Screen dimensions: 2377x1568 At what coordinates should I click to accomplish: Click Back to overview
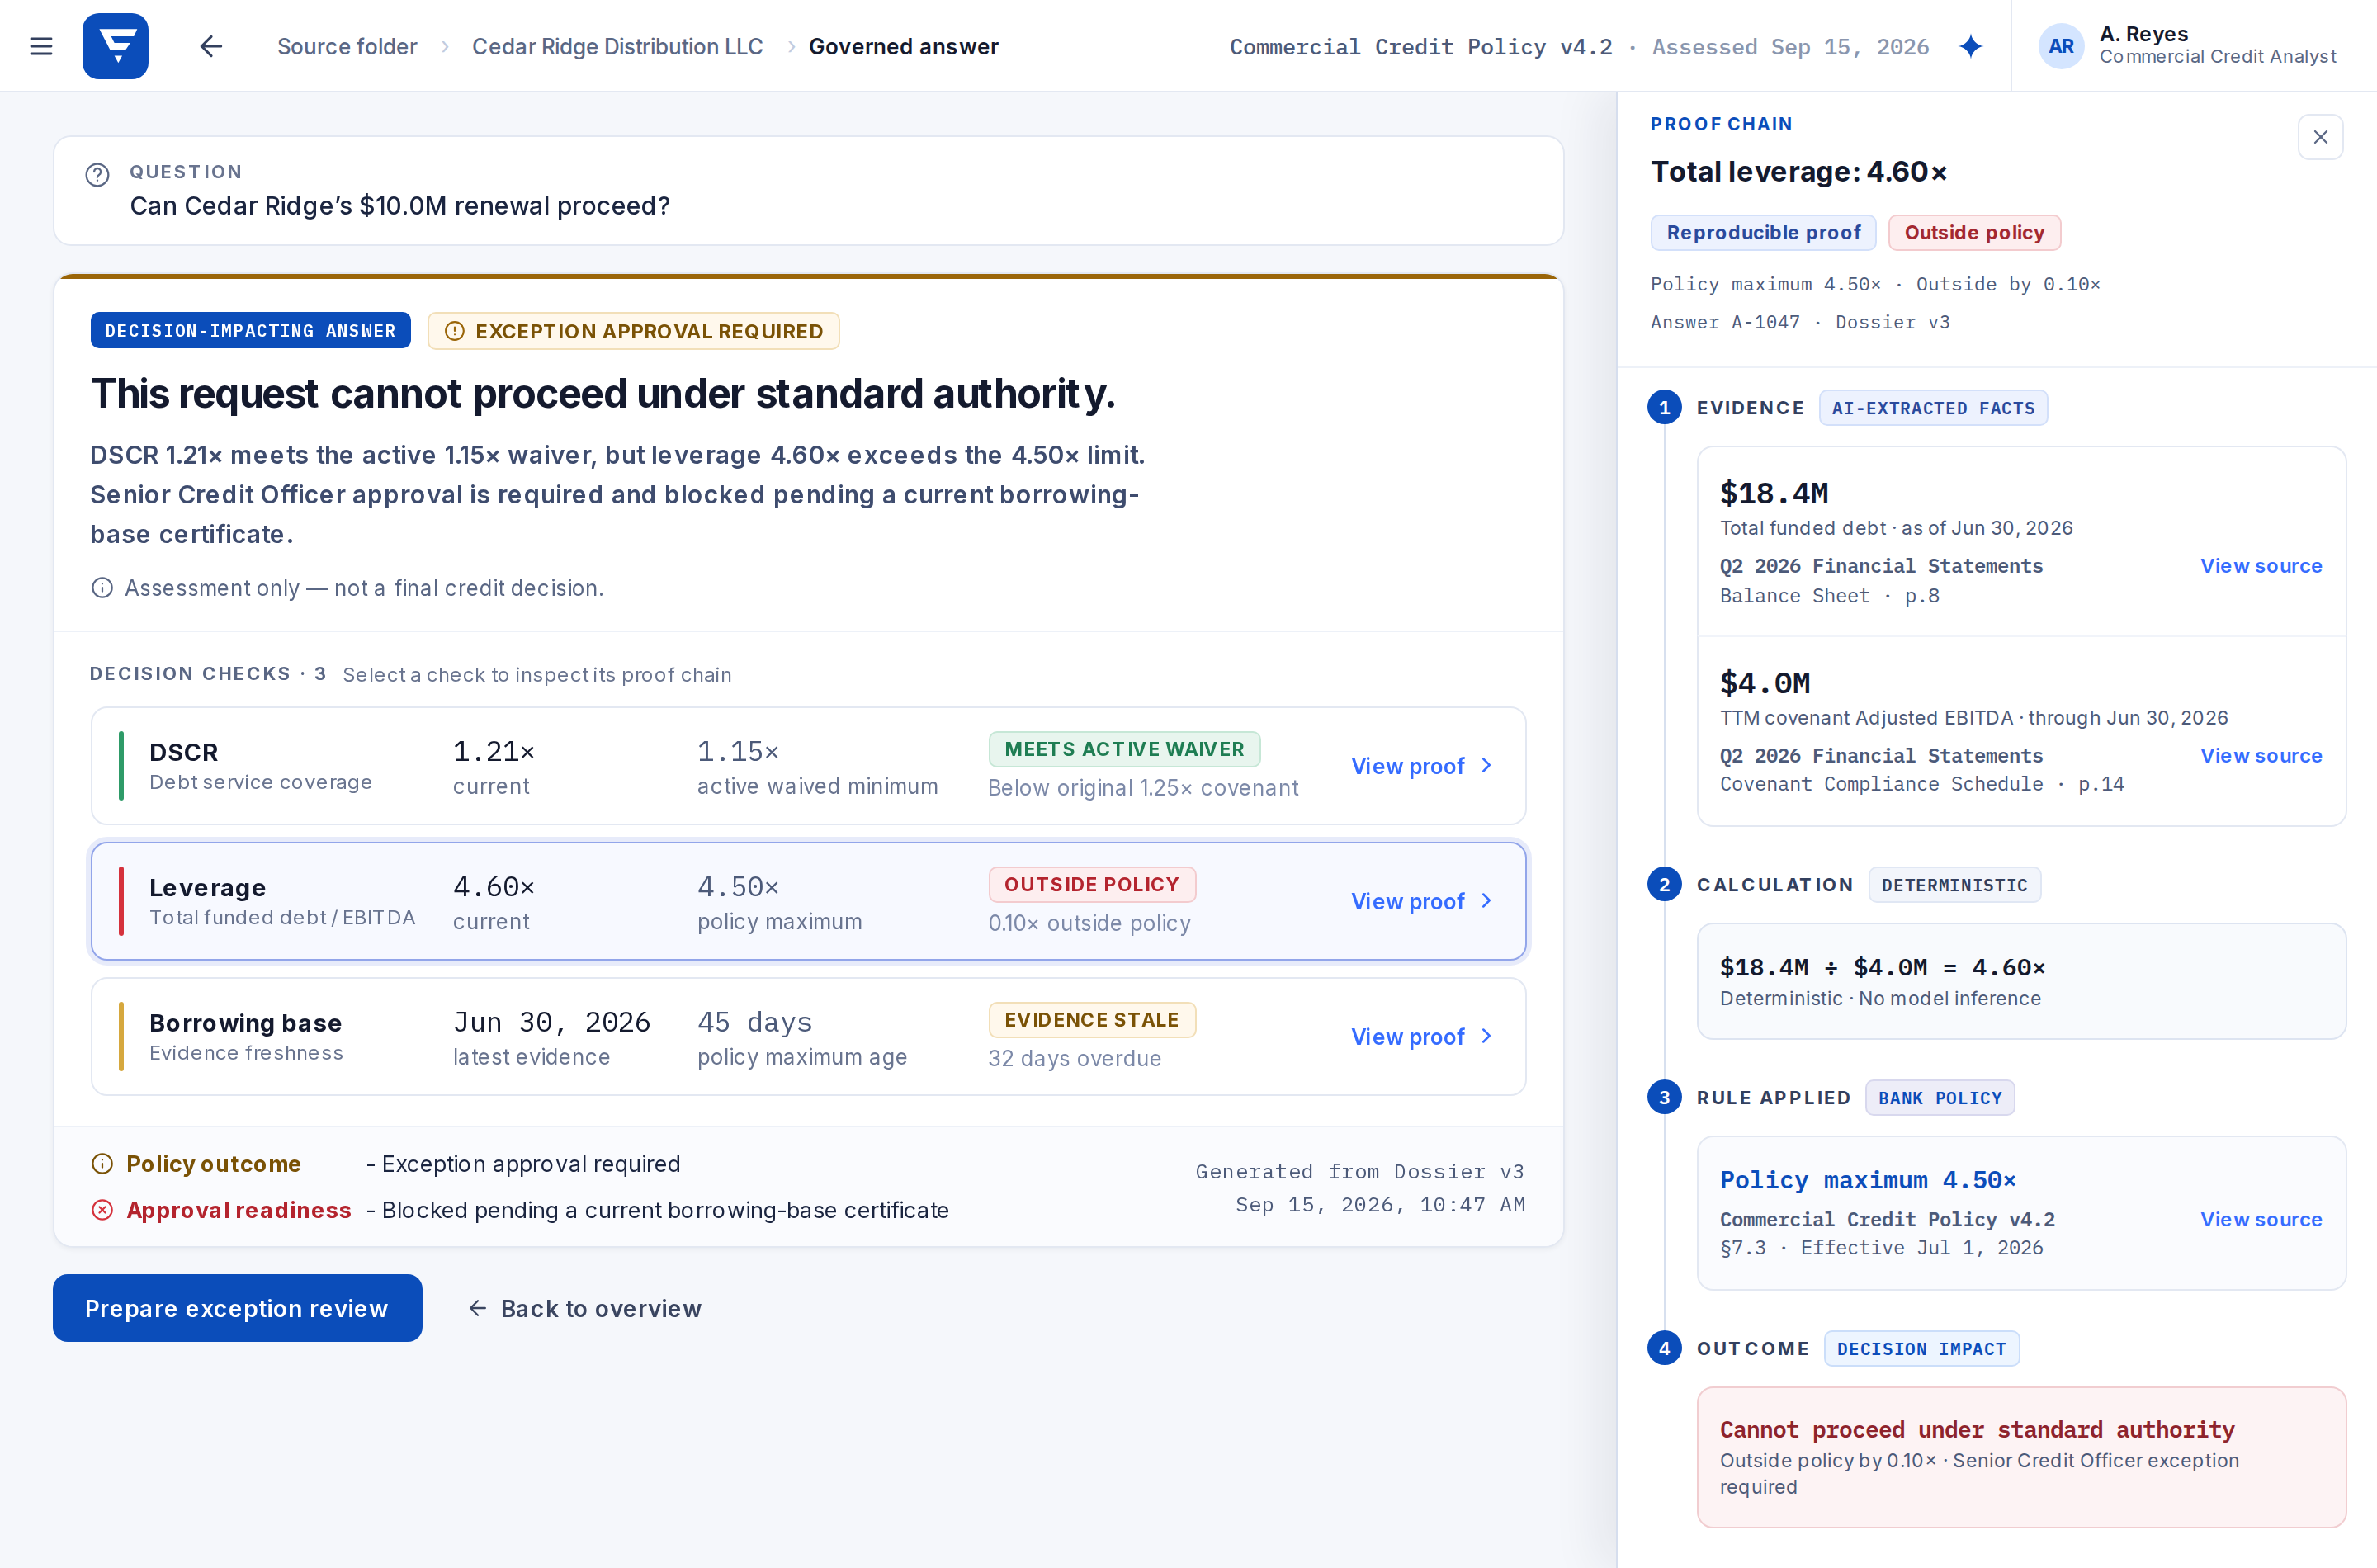pyautogui.click(x=585, y=1308)
